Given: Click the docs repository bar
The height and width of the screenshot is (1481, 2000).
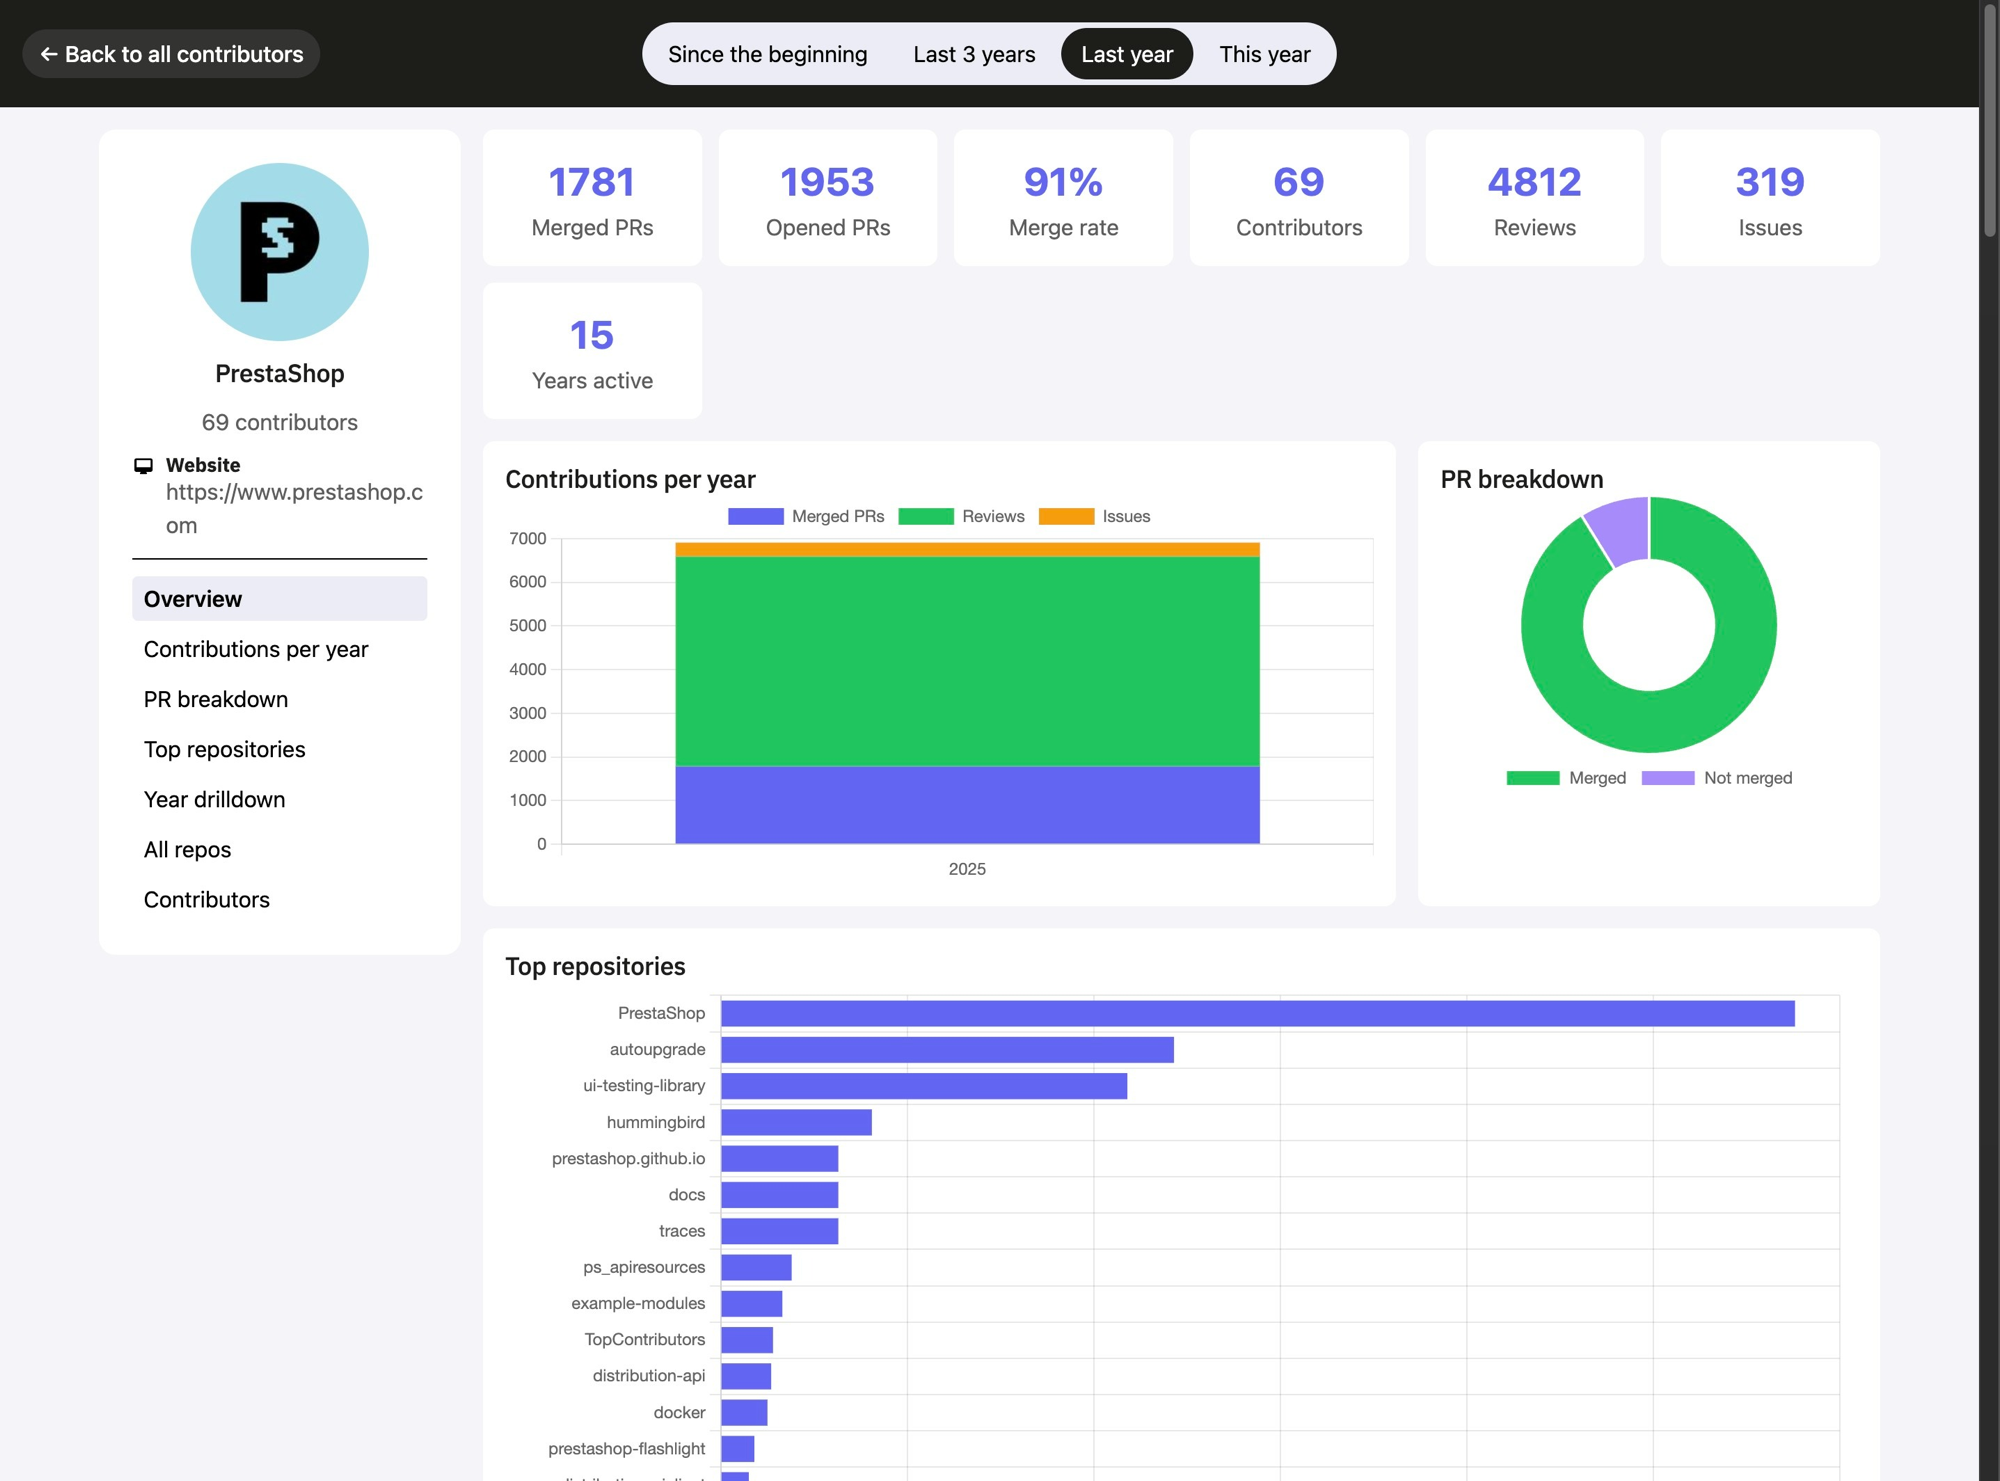Looking at the screenshot, I should click(x=779, y=1194).
